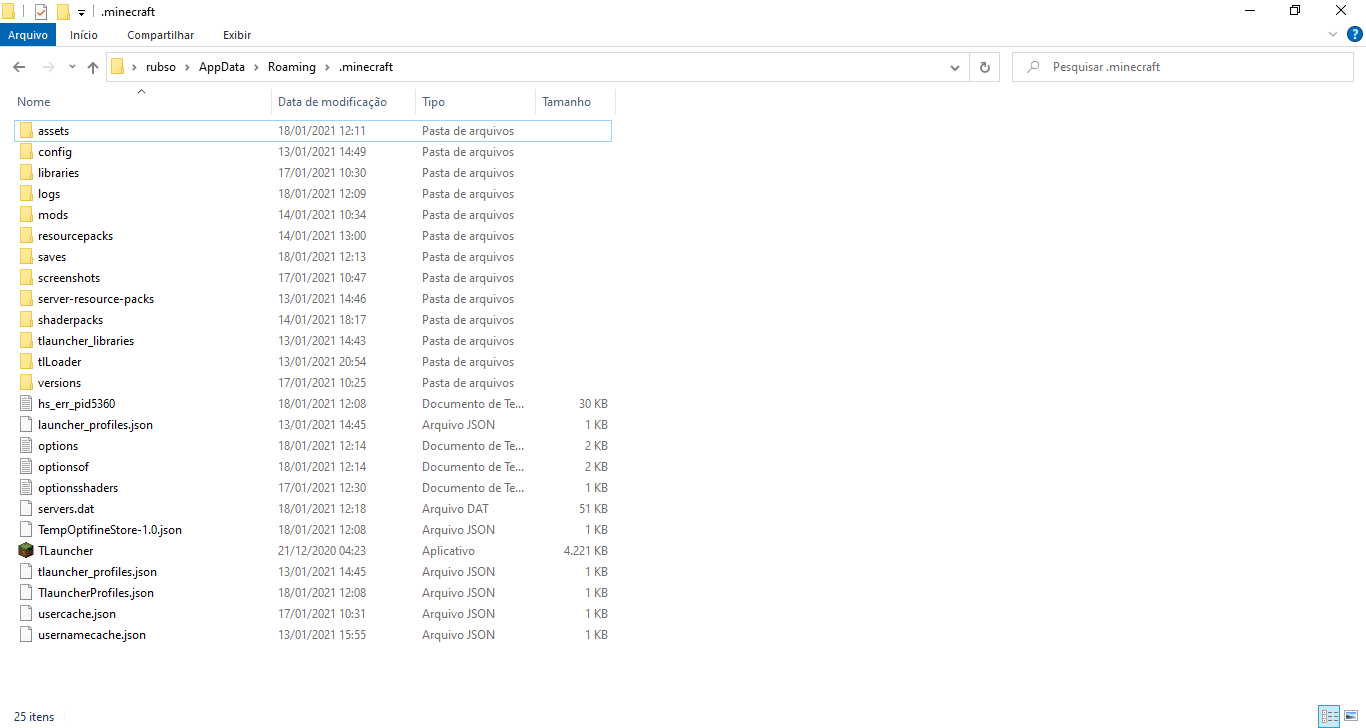Open the breadcrumb chevron between Roaming and .minecraft
The height and width of the screenshot is (728, 1366).
pyautogui.click(x=327, y=67)
